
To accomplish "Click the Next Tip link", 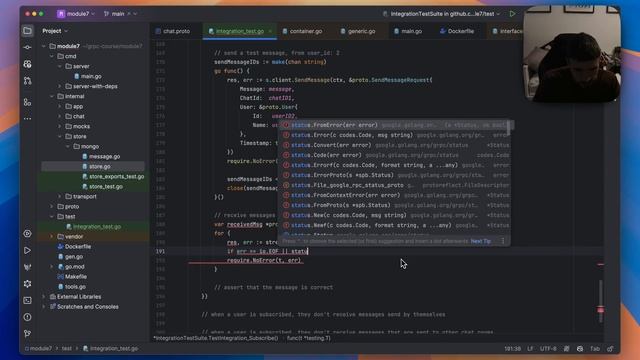I will (x=480, y=241).
